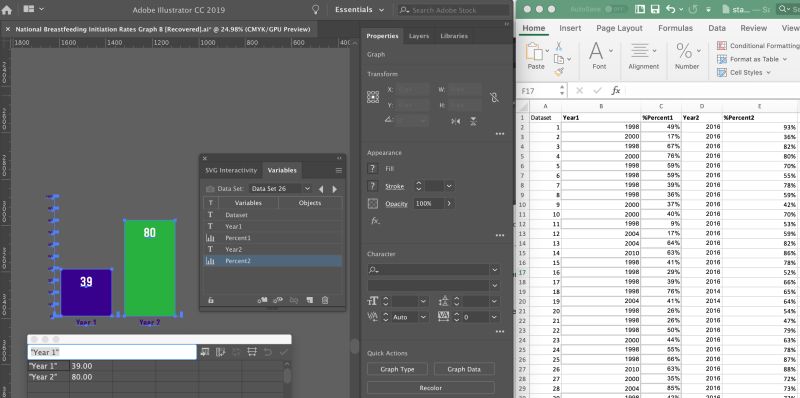Open the font style dropdown in Character
Screen dimensions: 800x398
click(x=494, y=285)
